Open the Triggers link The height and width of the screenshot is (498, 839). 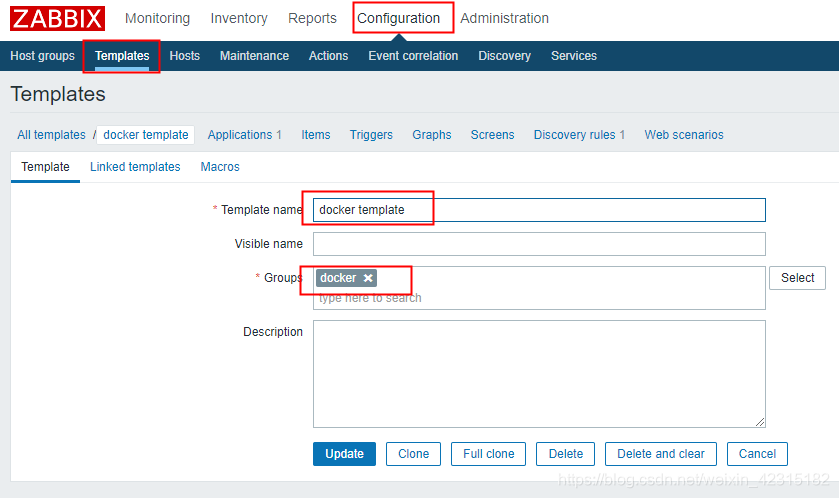371,135
